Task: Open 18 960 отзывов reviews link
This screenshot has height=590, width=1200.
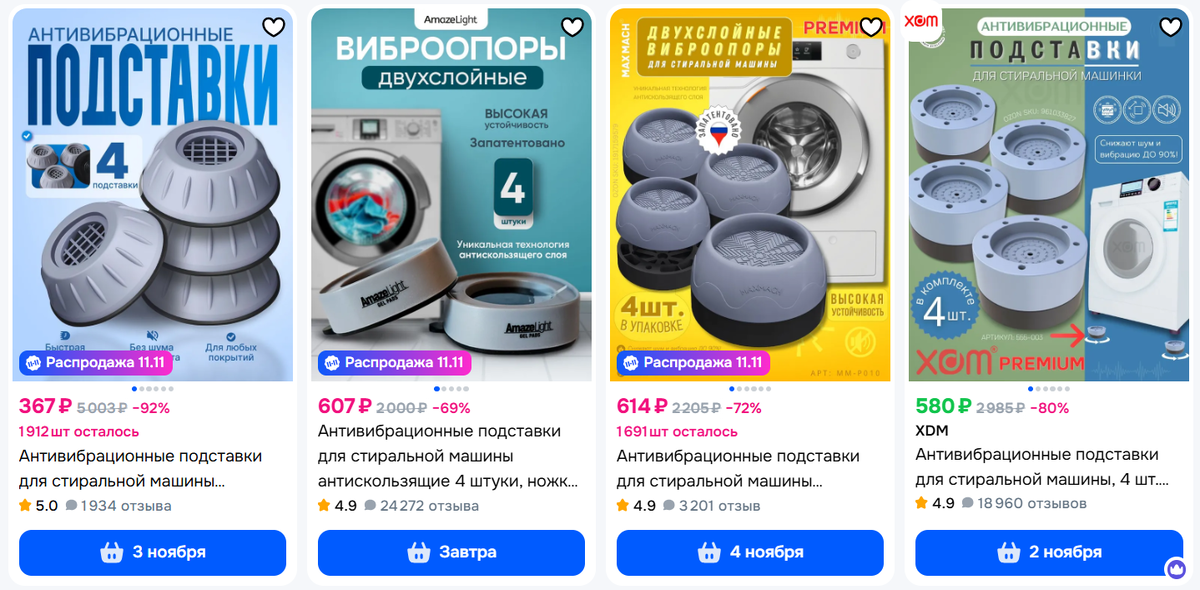Action: pos(1024,503)
